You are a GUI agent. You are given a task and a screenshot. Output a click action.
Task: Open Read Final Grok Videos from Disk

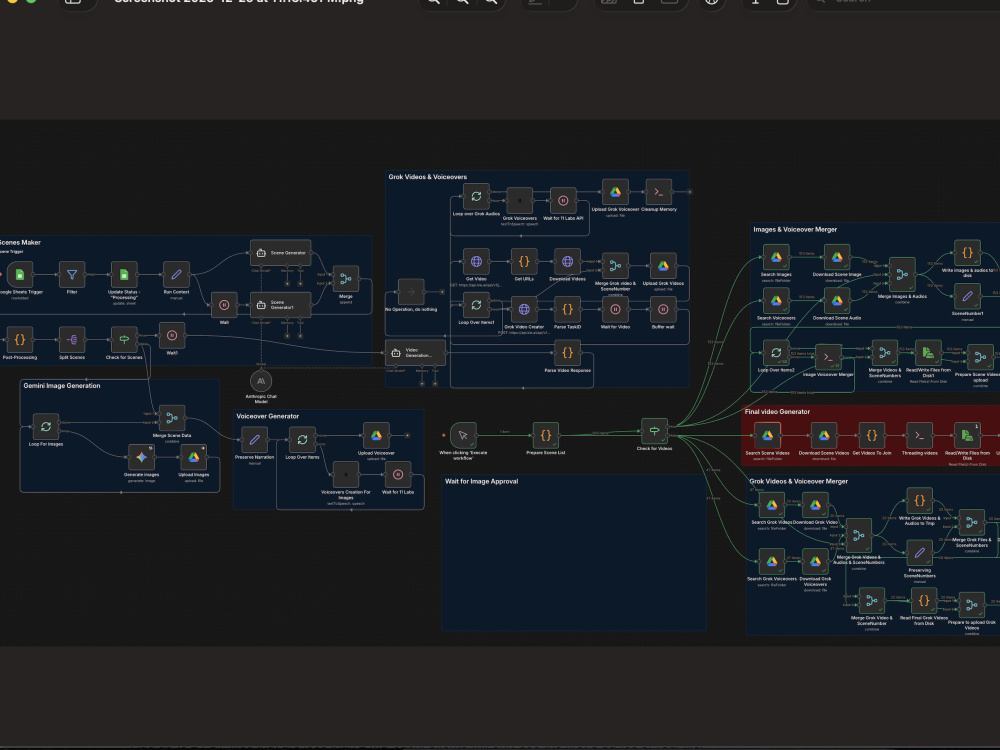click(x=923, y=601)
